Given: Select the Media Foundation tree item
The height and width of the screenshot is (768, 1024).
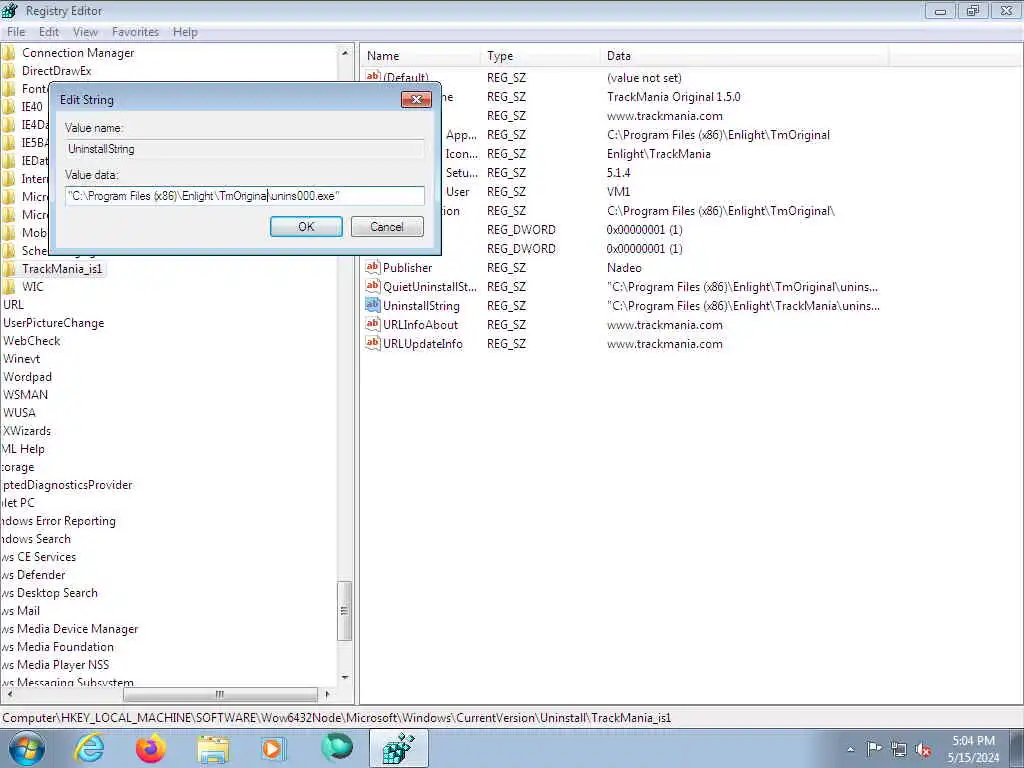Looking at the screenshot, I should (x=57, y=647).
